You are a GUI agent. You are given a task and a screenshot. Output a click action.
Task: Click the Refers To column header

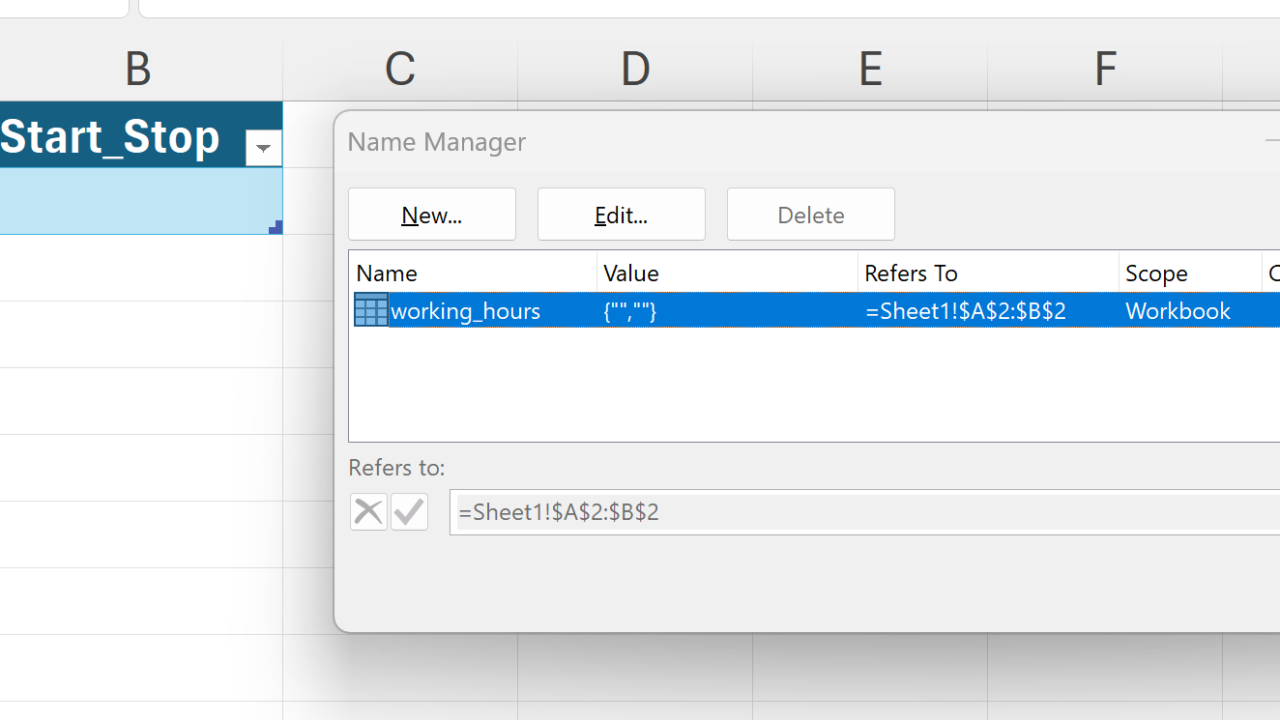point(988,273)
